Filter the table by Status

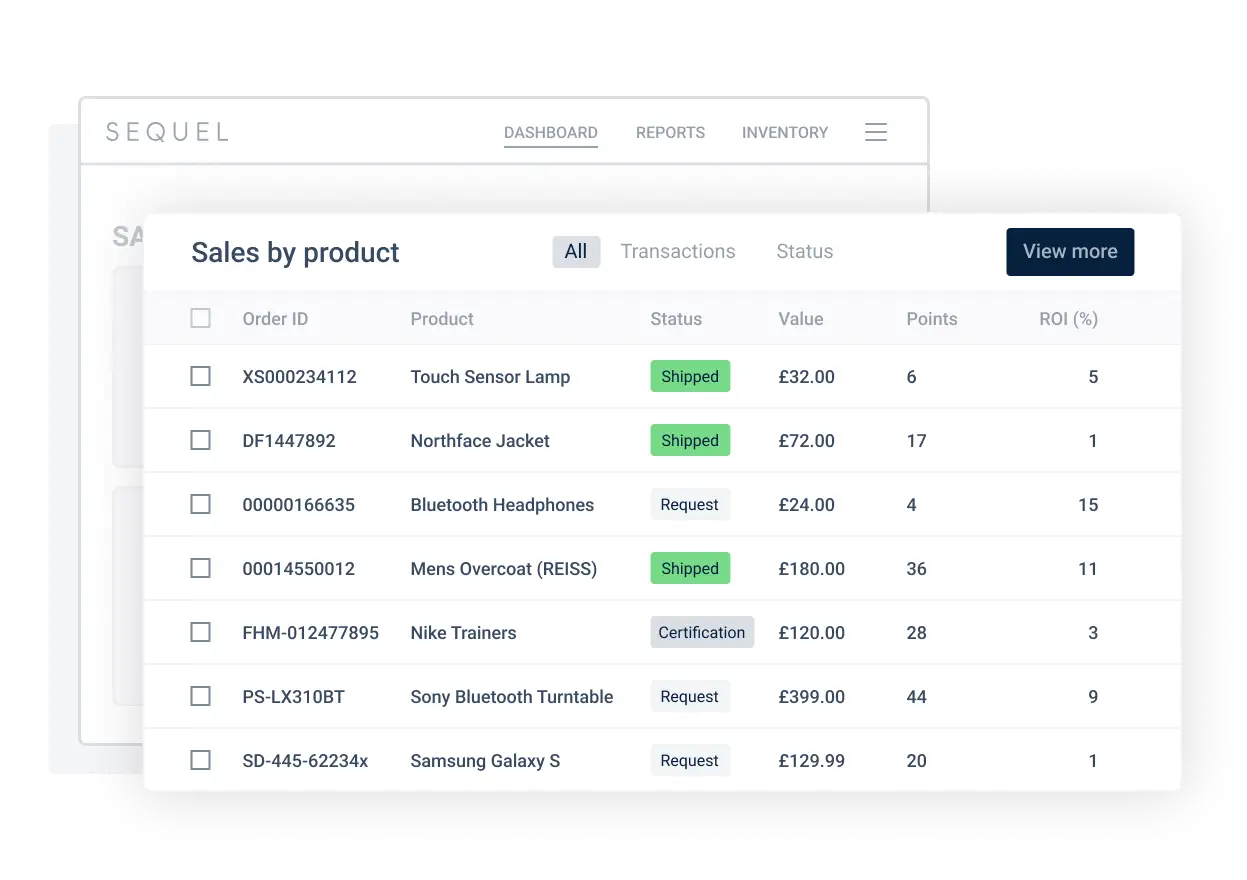click(x=804, y=251)
